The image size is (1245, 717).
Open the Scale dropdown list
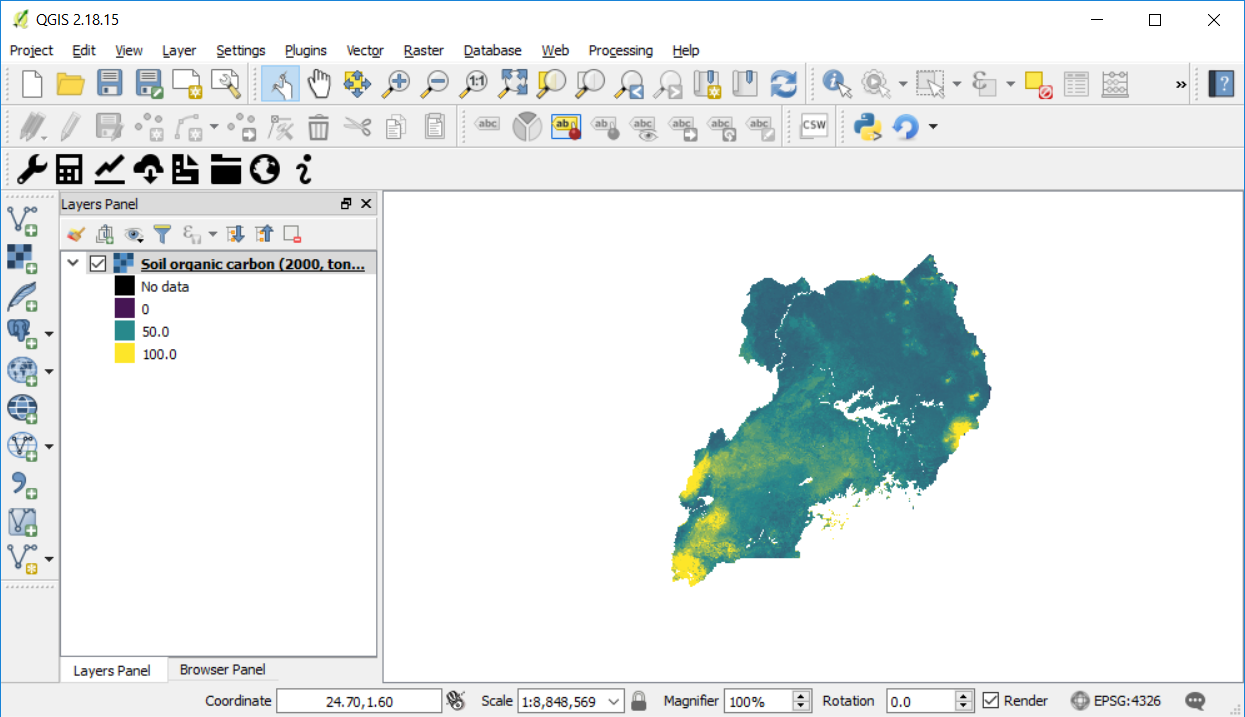pyautogui.click(x=614, y=701)
